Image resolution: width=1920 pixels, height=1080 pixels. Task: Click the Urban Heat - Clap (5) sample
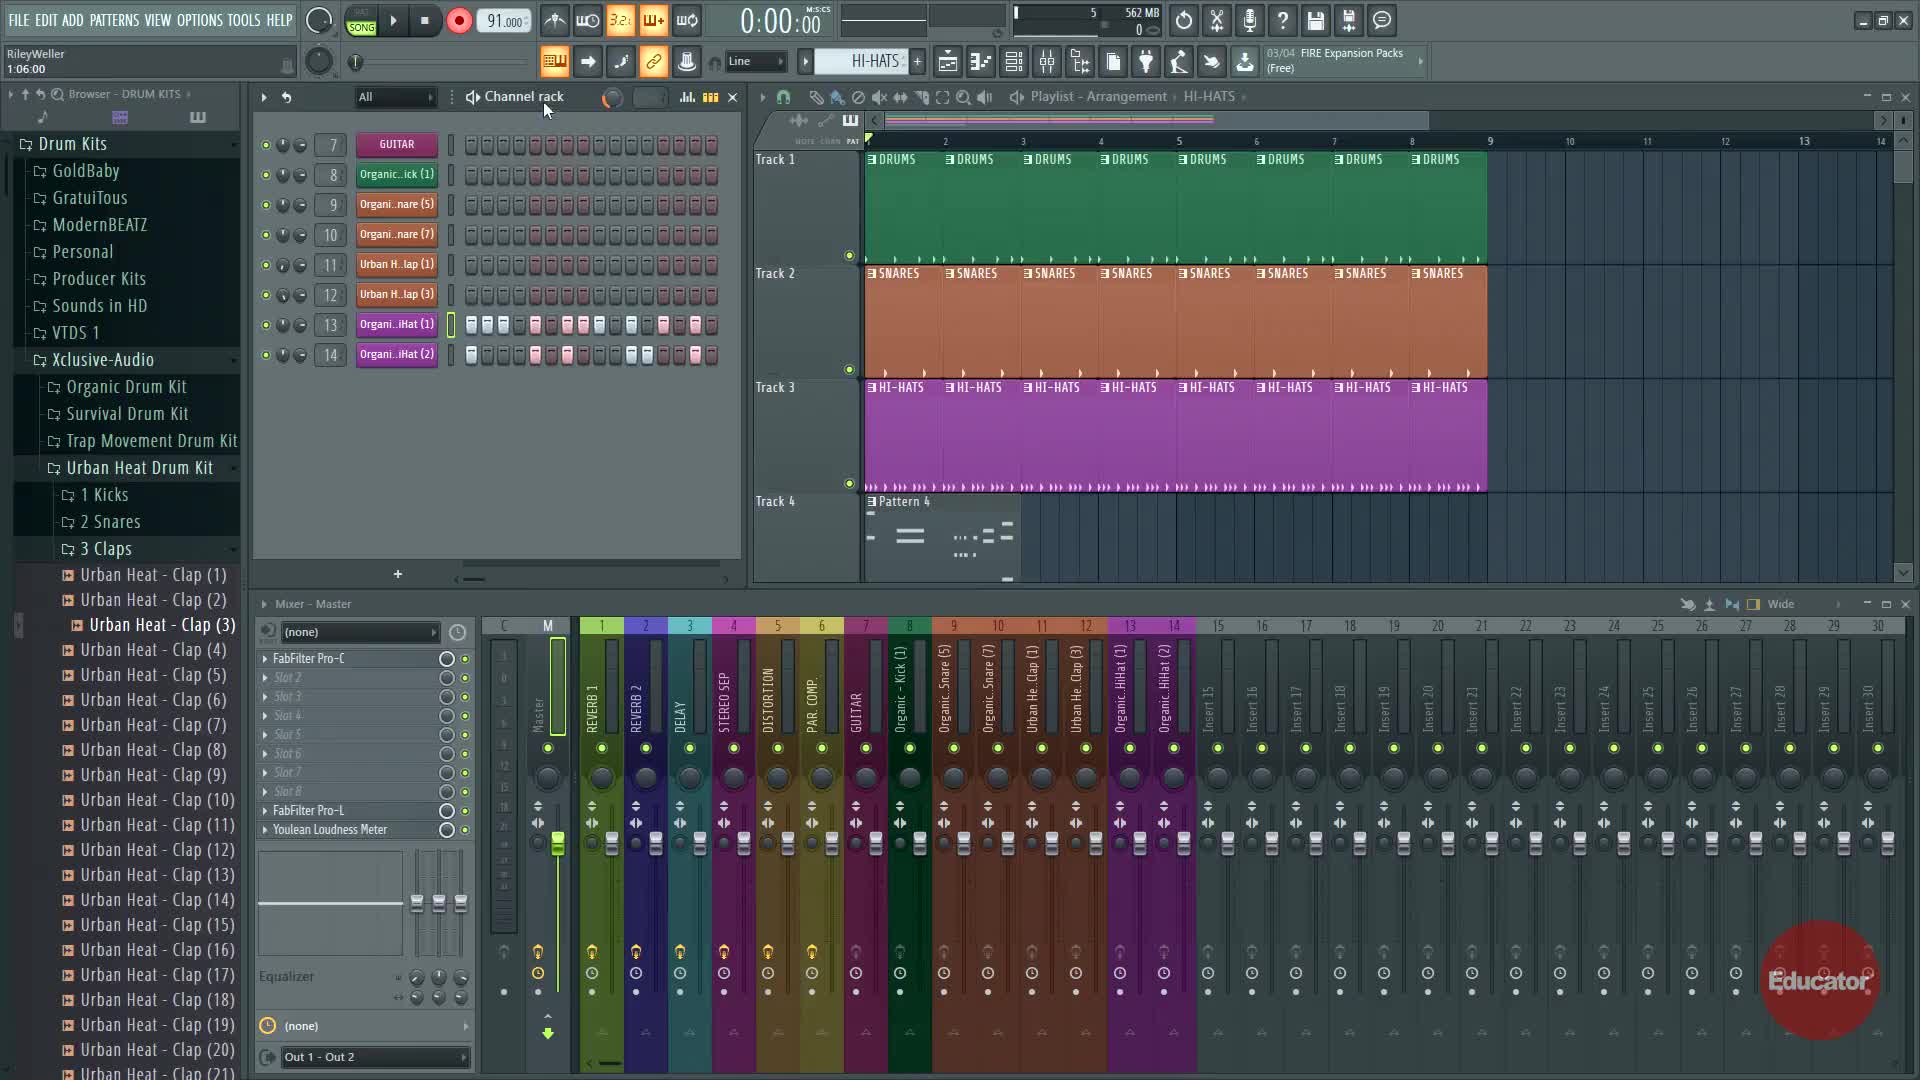point(153,675)
